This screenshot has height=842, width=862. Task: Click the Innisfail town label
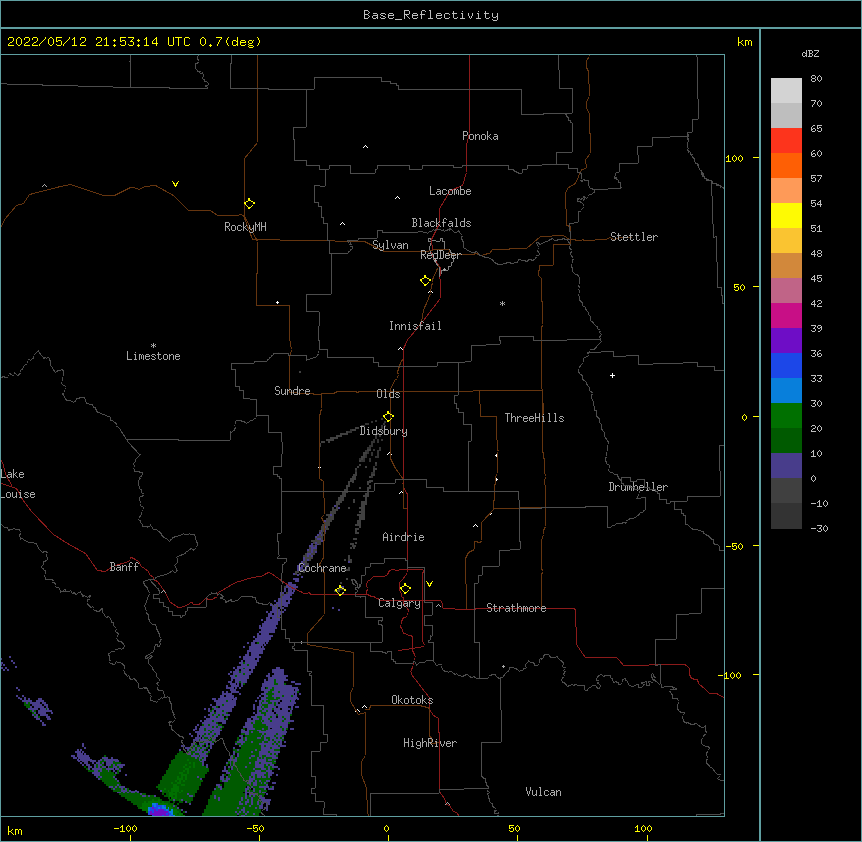(415, 326)
